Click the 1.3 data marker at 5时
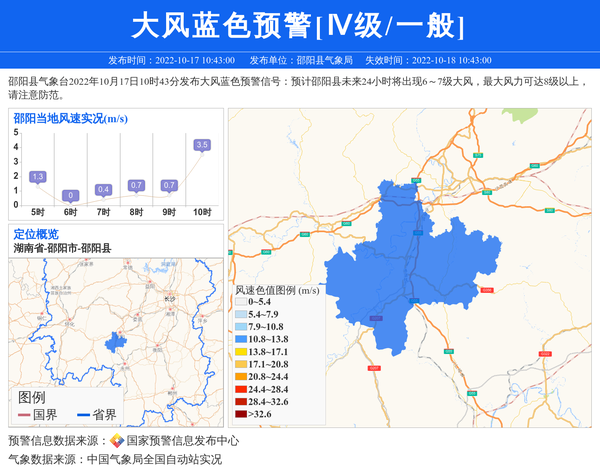 [38, 177]
